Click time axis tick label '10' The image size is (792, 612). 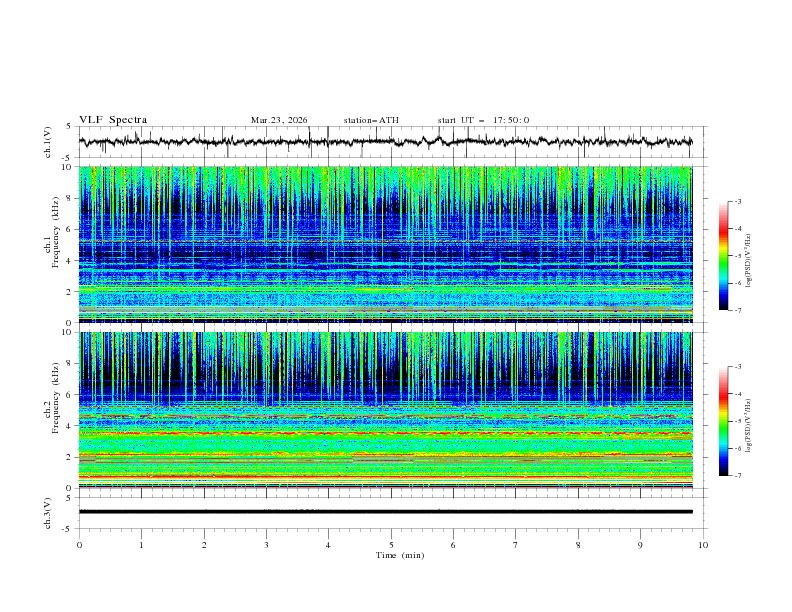(703, 545)
